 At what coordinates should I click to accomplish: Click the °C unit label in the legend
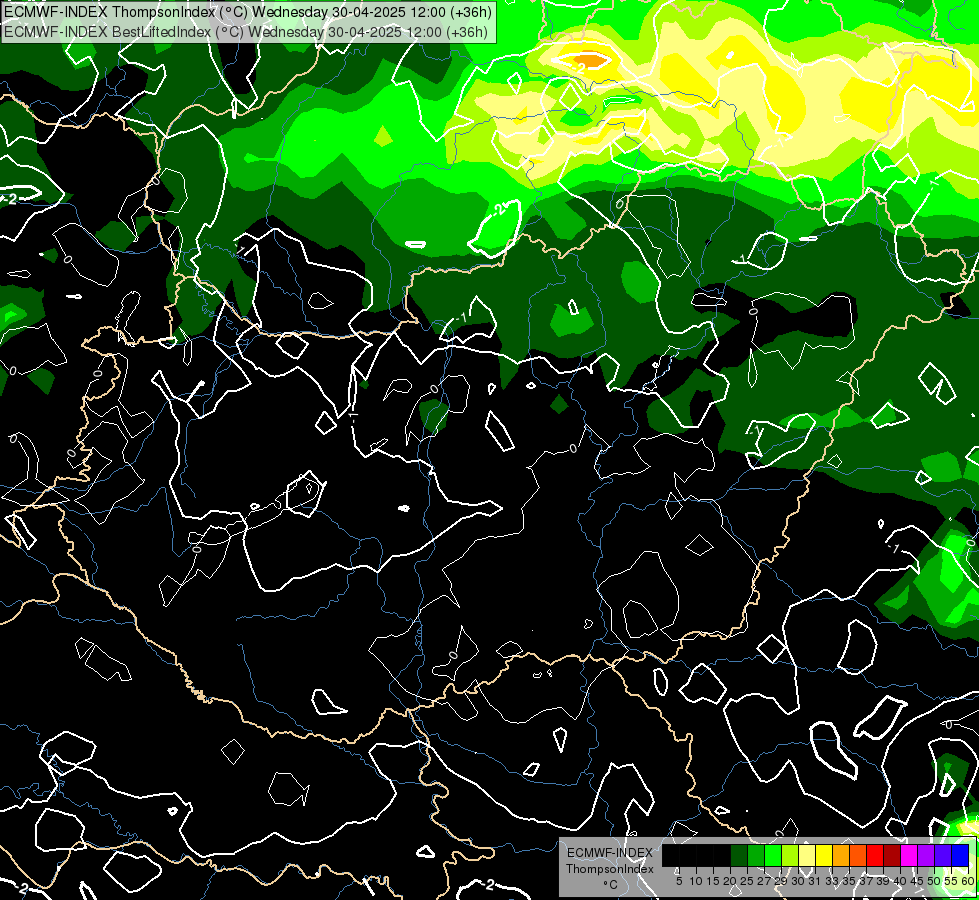coord(611,884)
